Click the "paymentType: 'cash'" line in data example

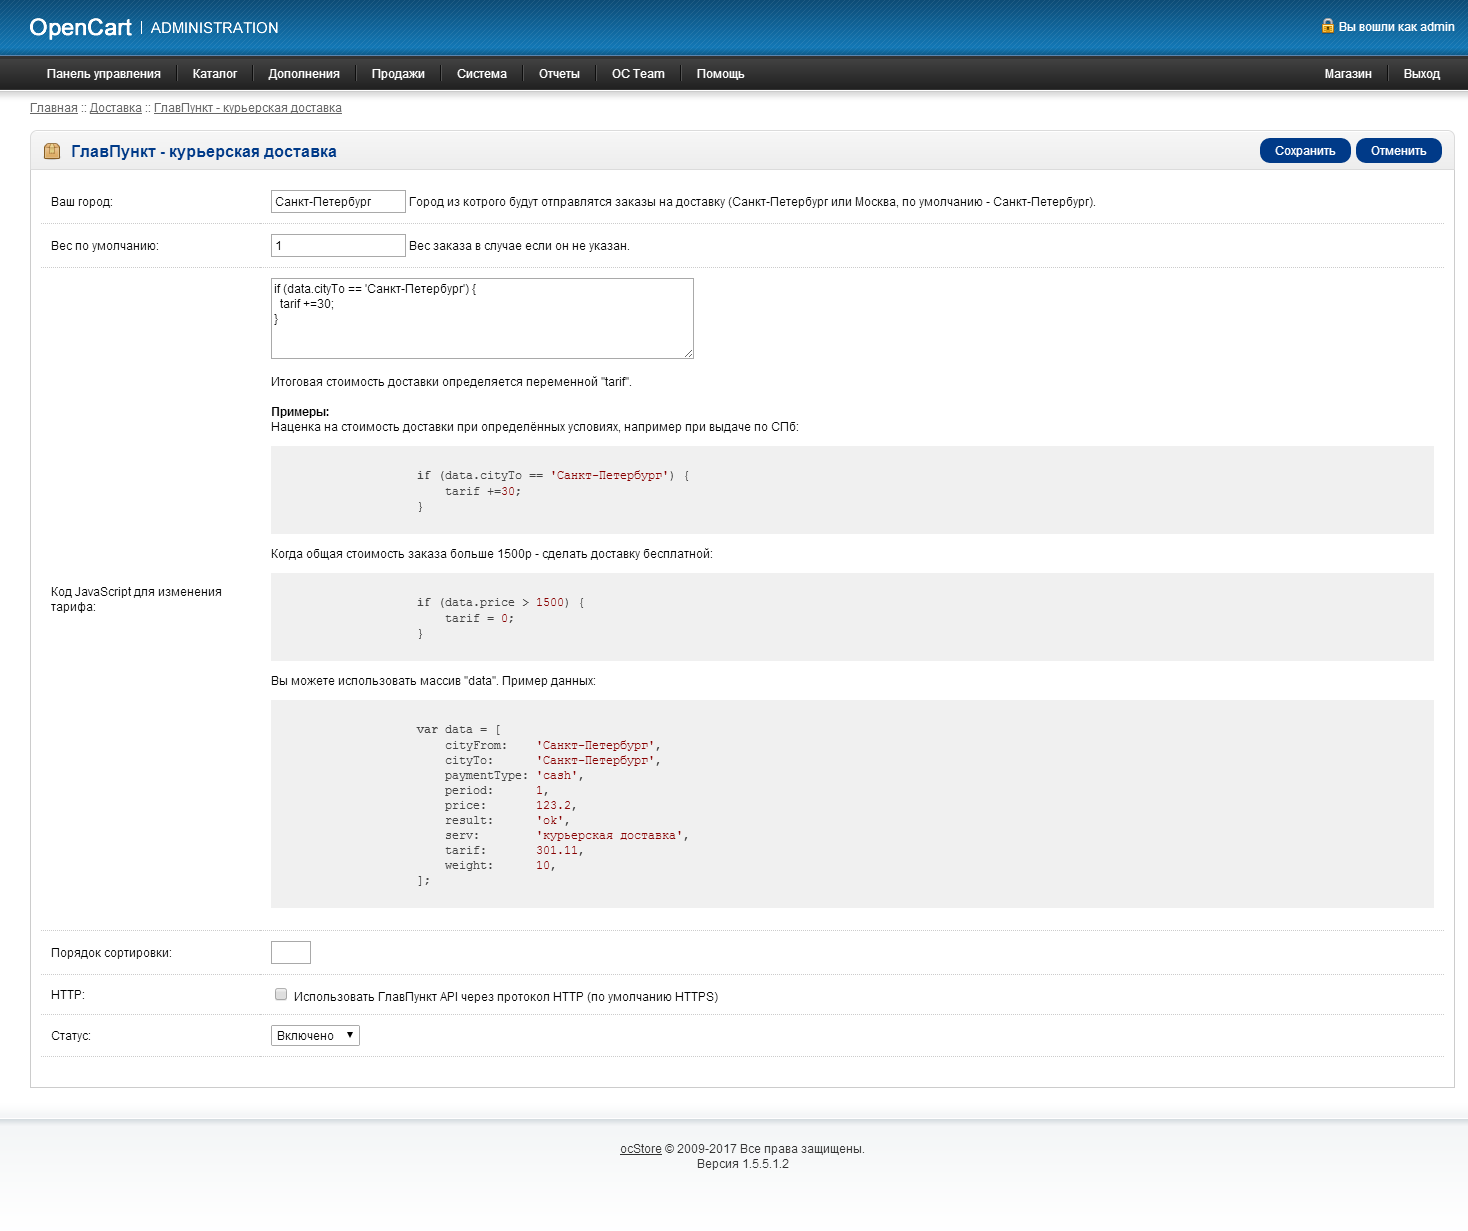pyautogui.click(x=514, y=776)
